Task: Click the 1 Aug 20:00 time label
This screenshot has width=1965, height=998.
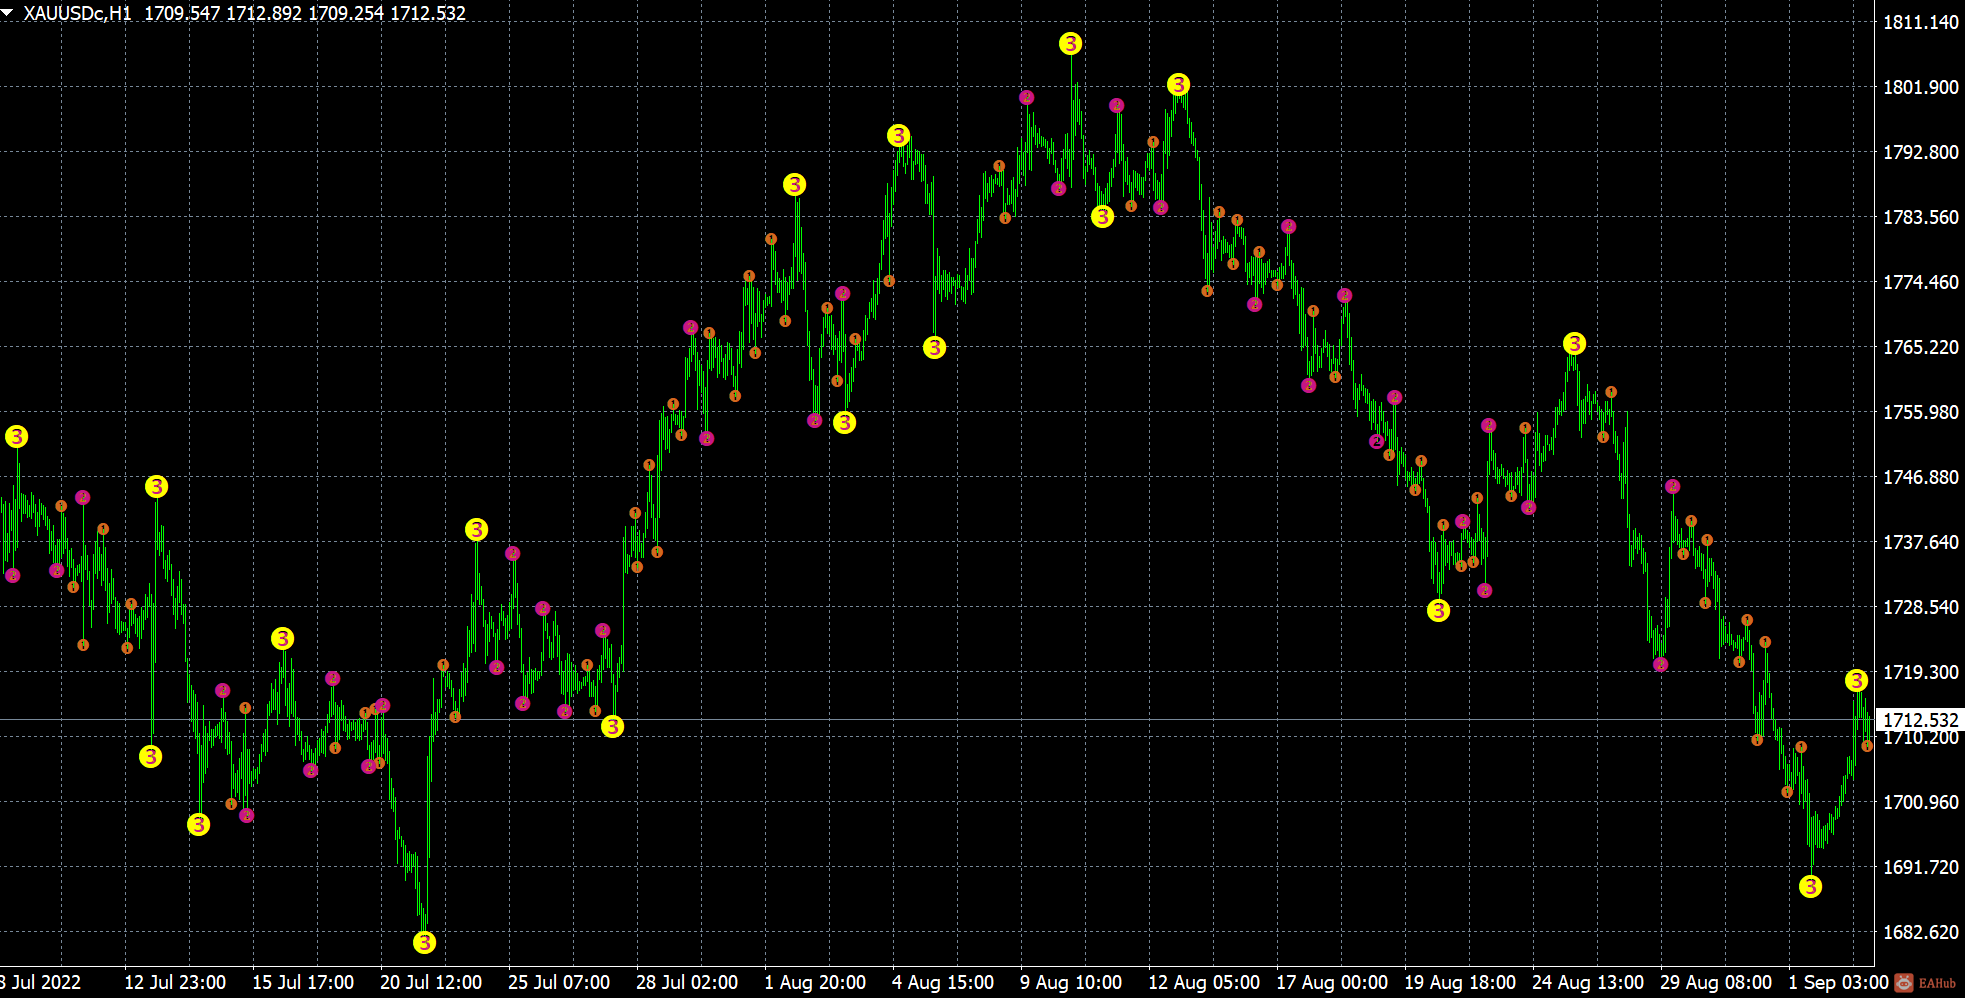Action: coord(815,982)
